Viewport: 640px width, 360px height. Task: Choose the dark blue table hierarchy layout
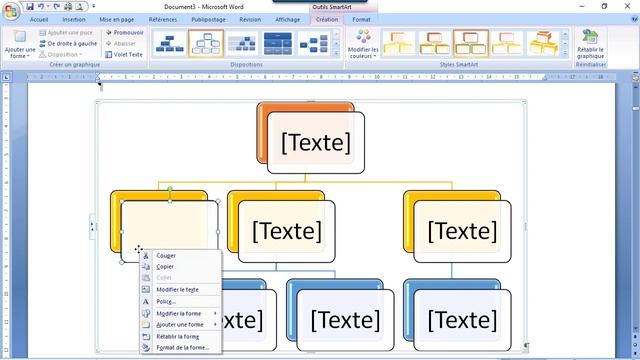pos(278,43)
